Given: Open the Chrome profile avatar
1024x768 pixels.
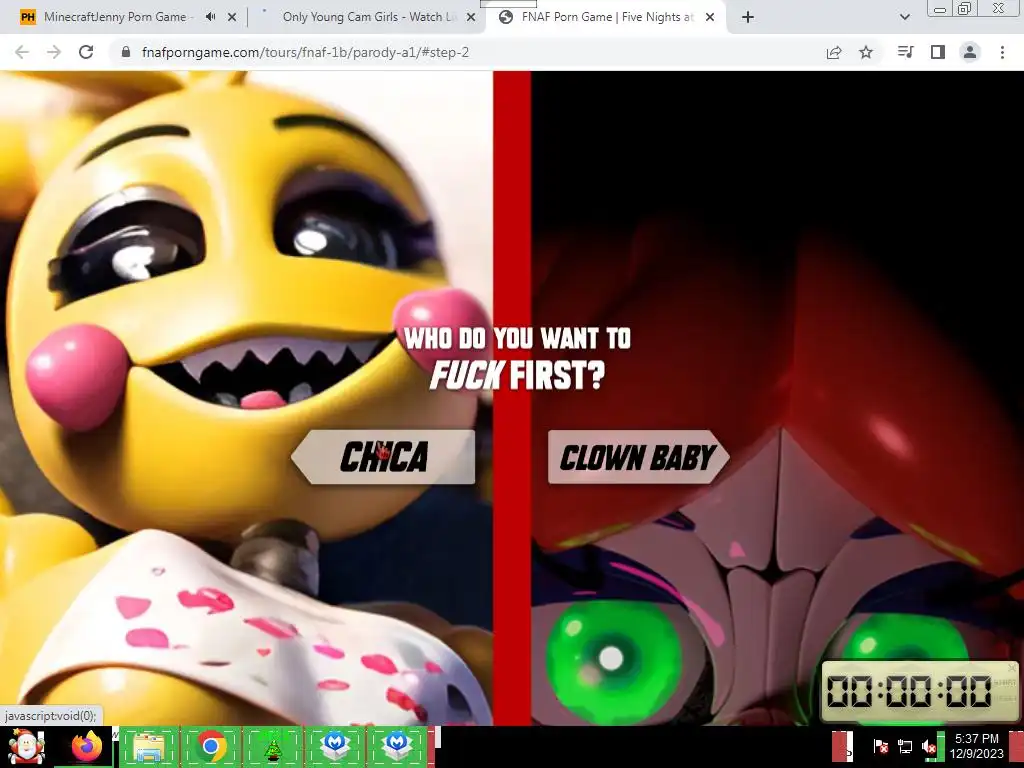Looking at the screenshot, I should pos(970,52).
